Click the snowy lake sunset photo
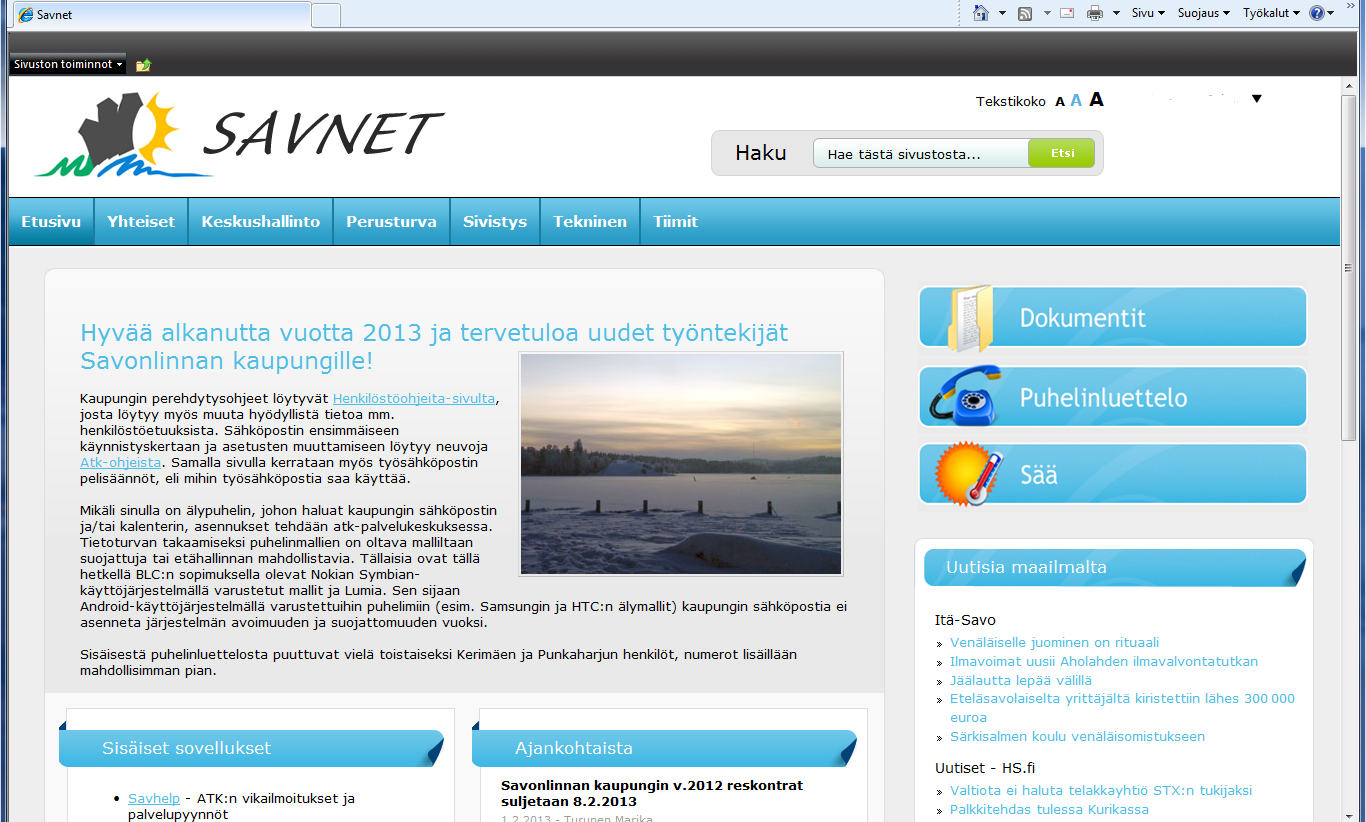 coord(681,464)
